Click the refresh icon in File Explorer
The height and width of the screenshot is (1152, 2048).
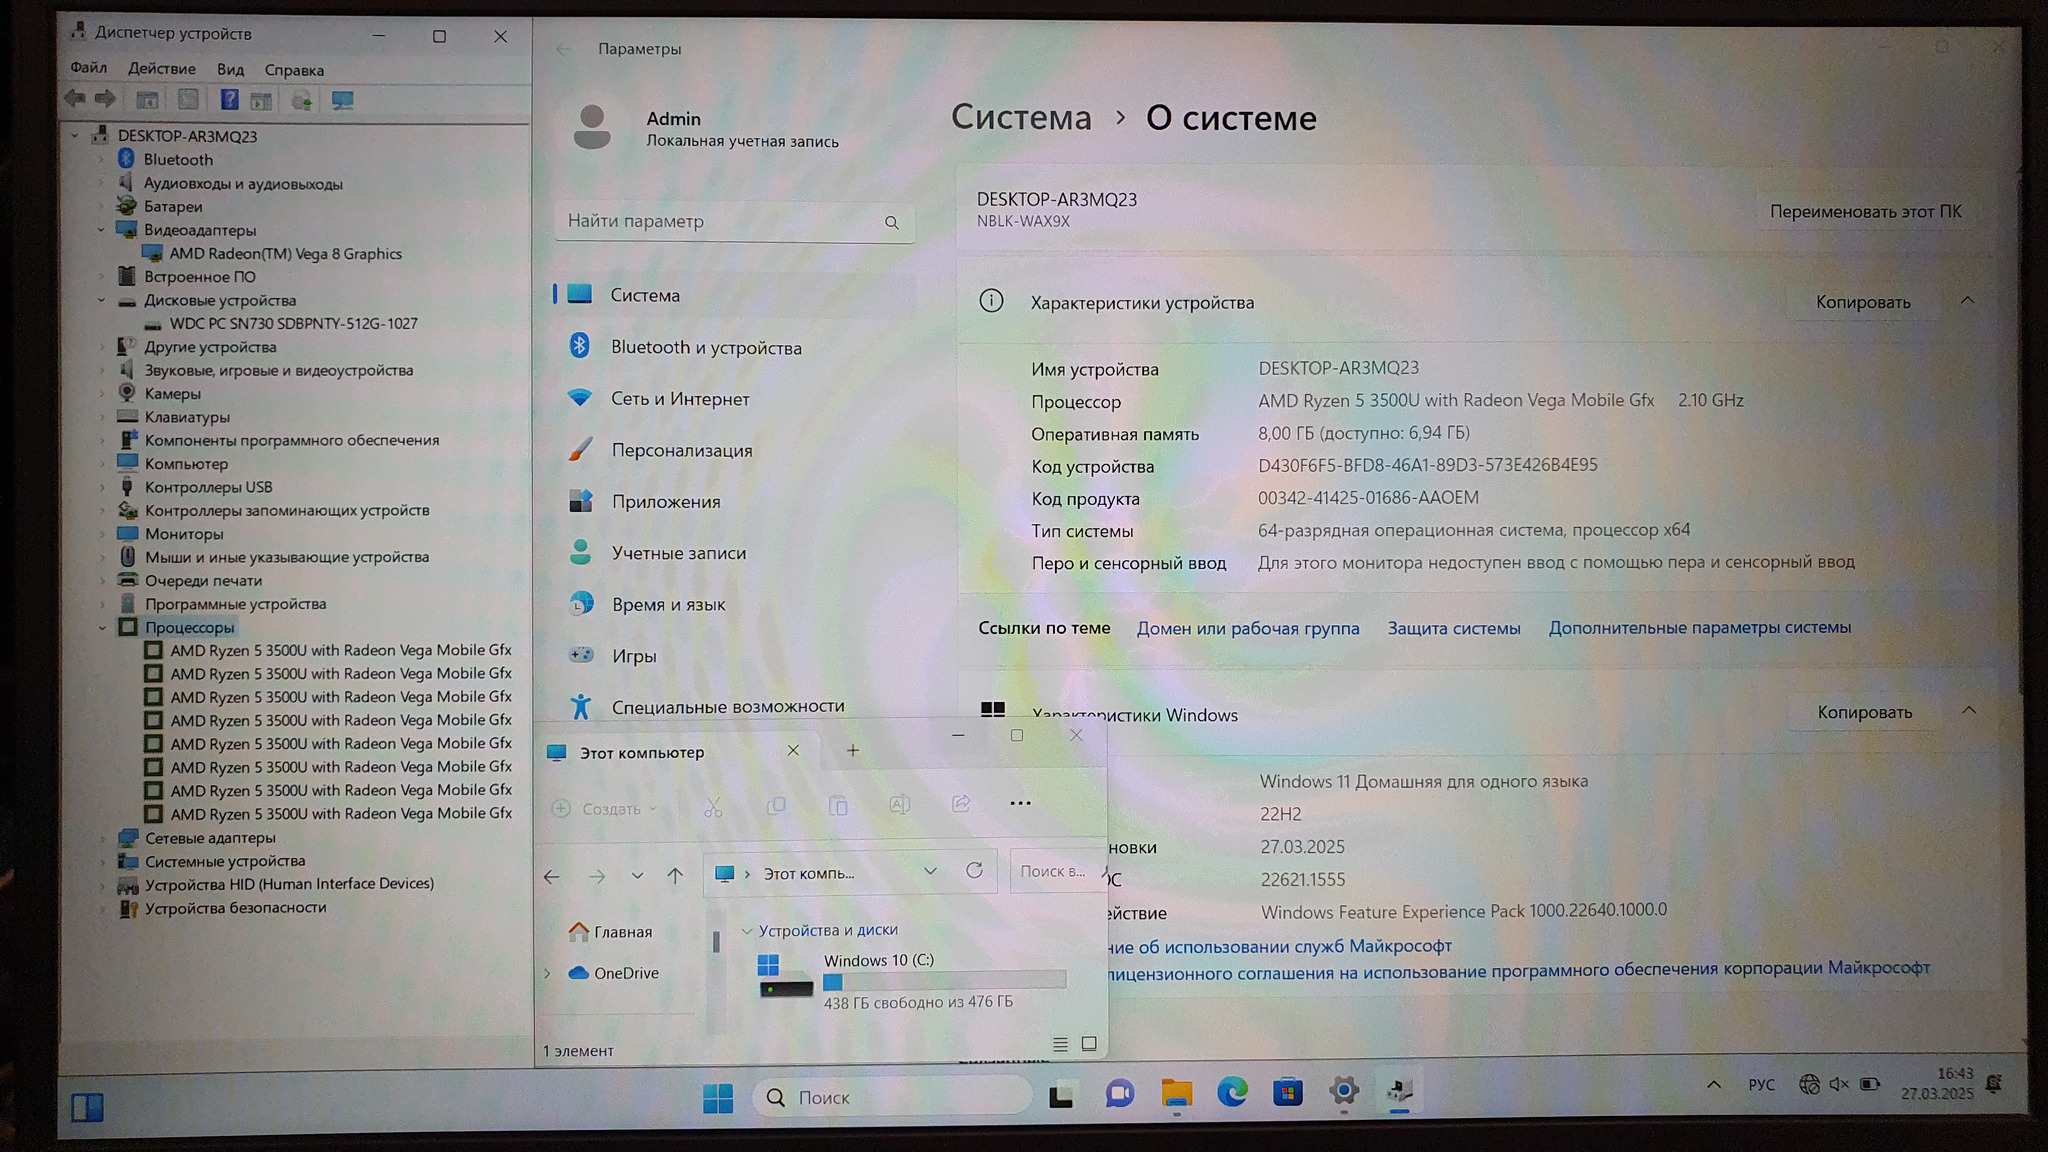point(974,871)
